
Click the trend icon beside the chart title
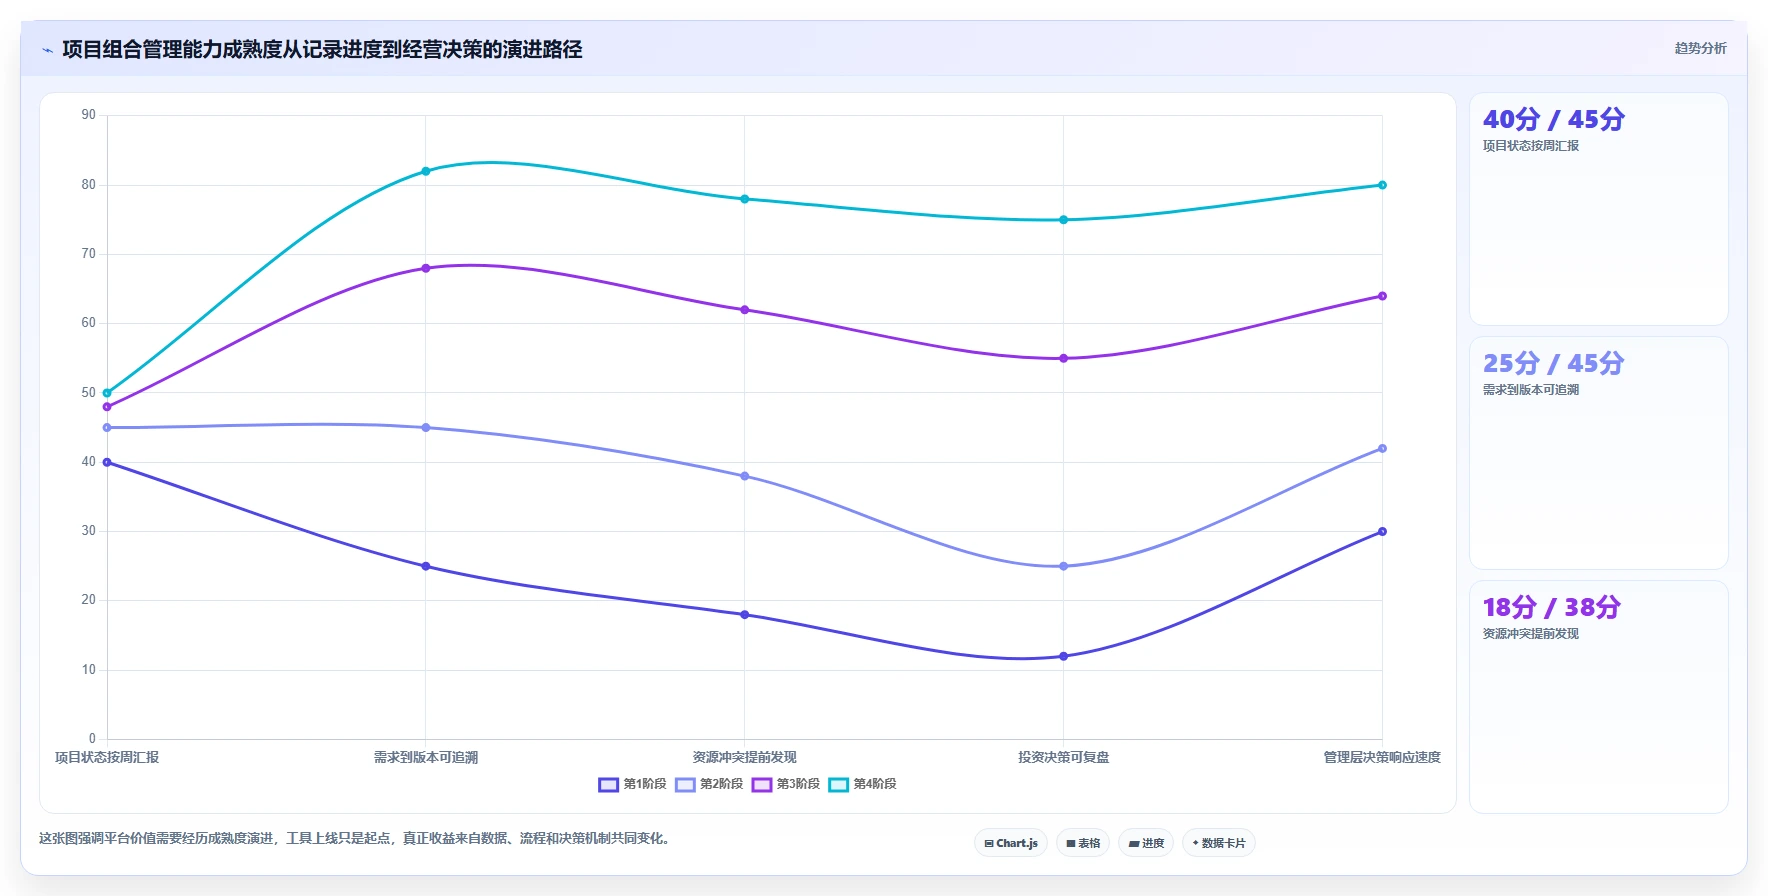coord(47,50)
